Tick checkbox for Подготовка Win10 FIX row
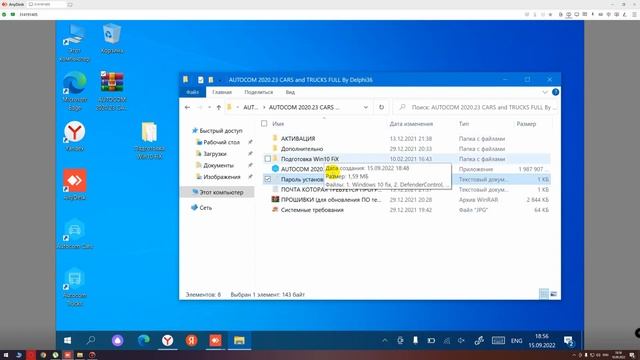Image resolution: width=640 pixels, height=360 pixels. tap(268, 159)
